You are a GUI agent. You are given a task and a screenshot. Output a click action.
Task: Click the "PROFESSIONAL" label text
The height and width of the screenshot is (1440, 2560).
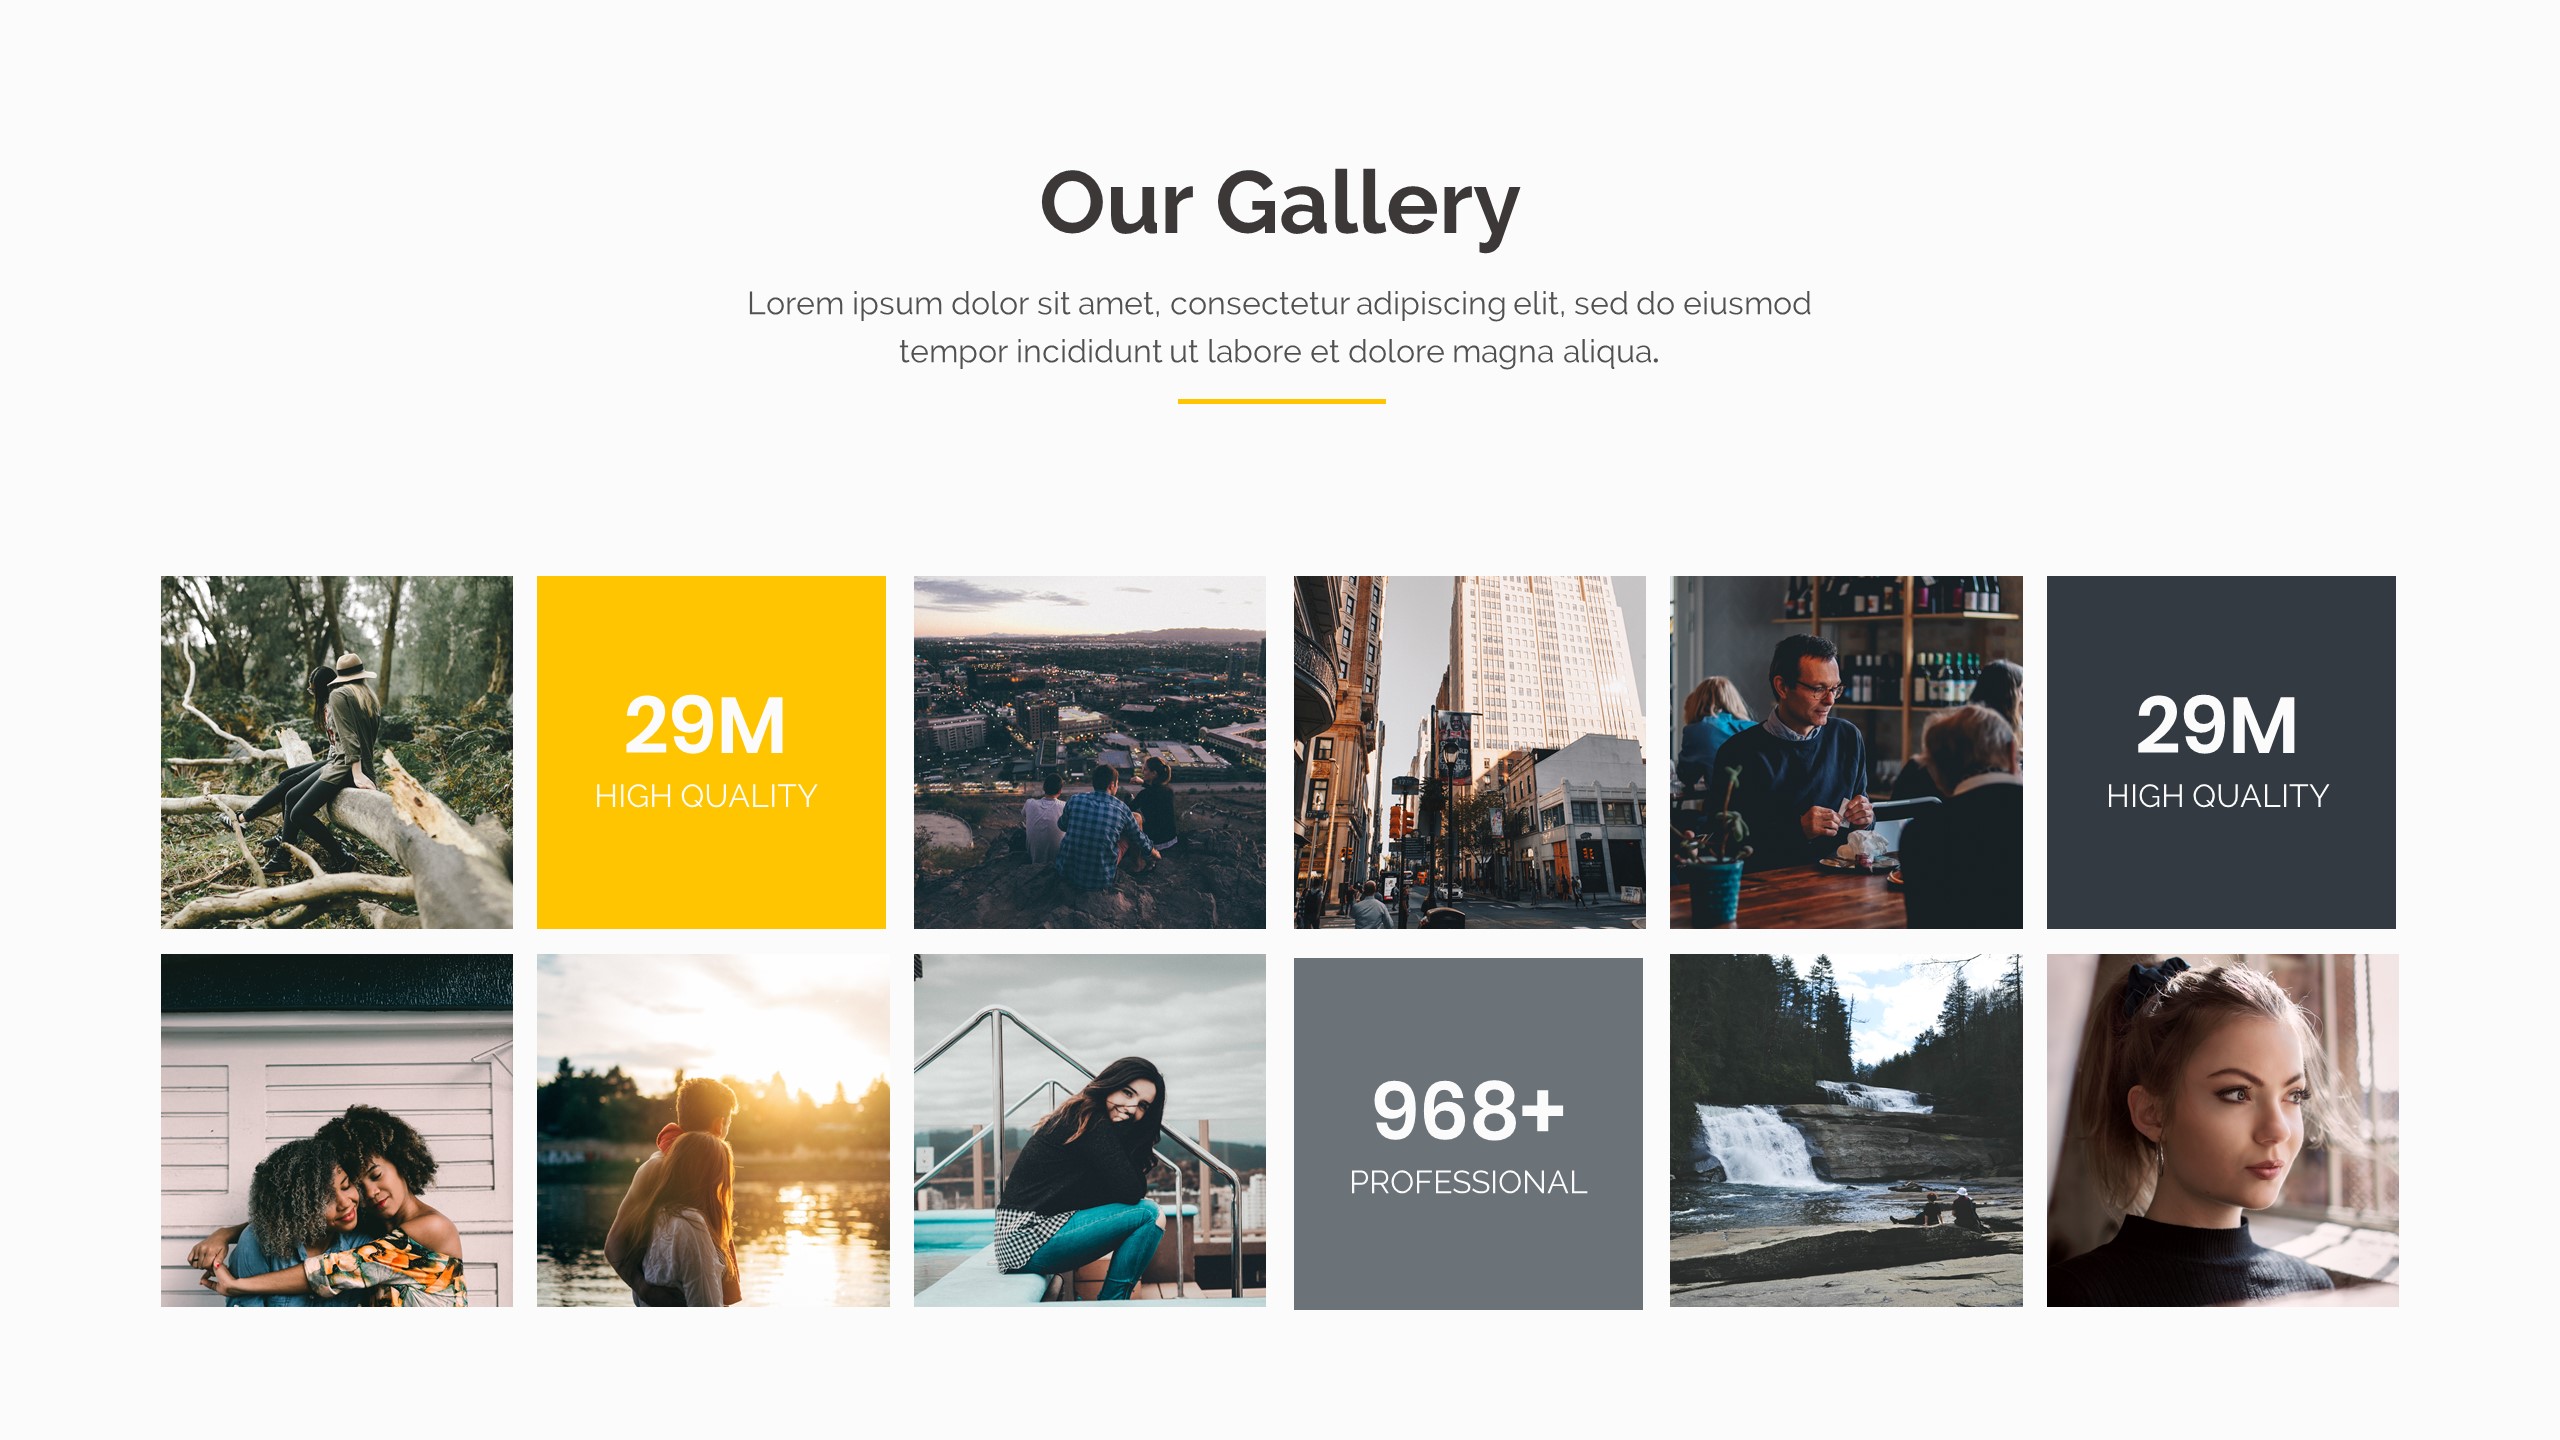tap(1468, 1182)
